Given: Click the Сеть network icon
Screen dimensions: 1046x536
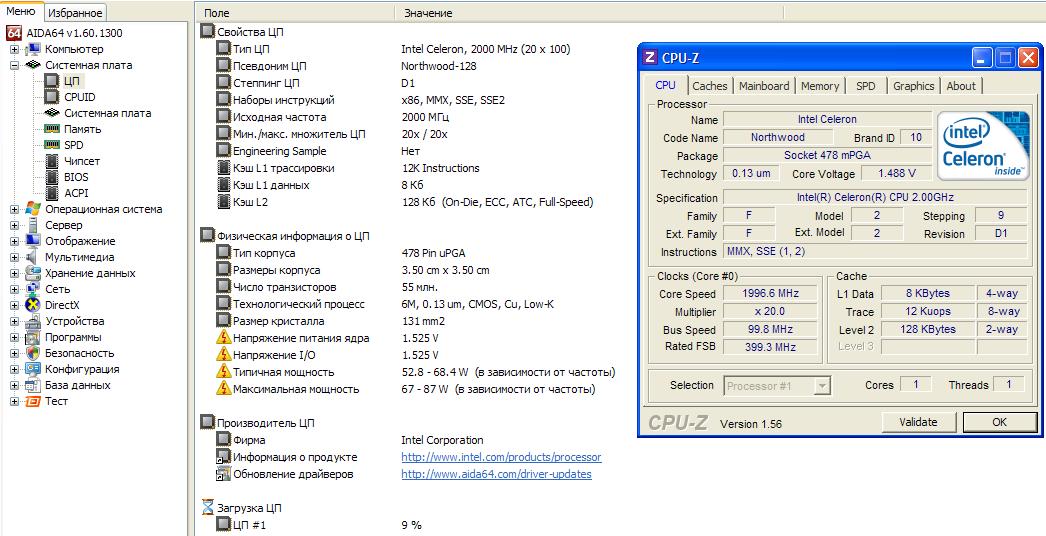Looking at the screenshot, I should coord(33,289).
